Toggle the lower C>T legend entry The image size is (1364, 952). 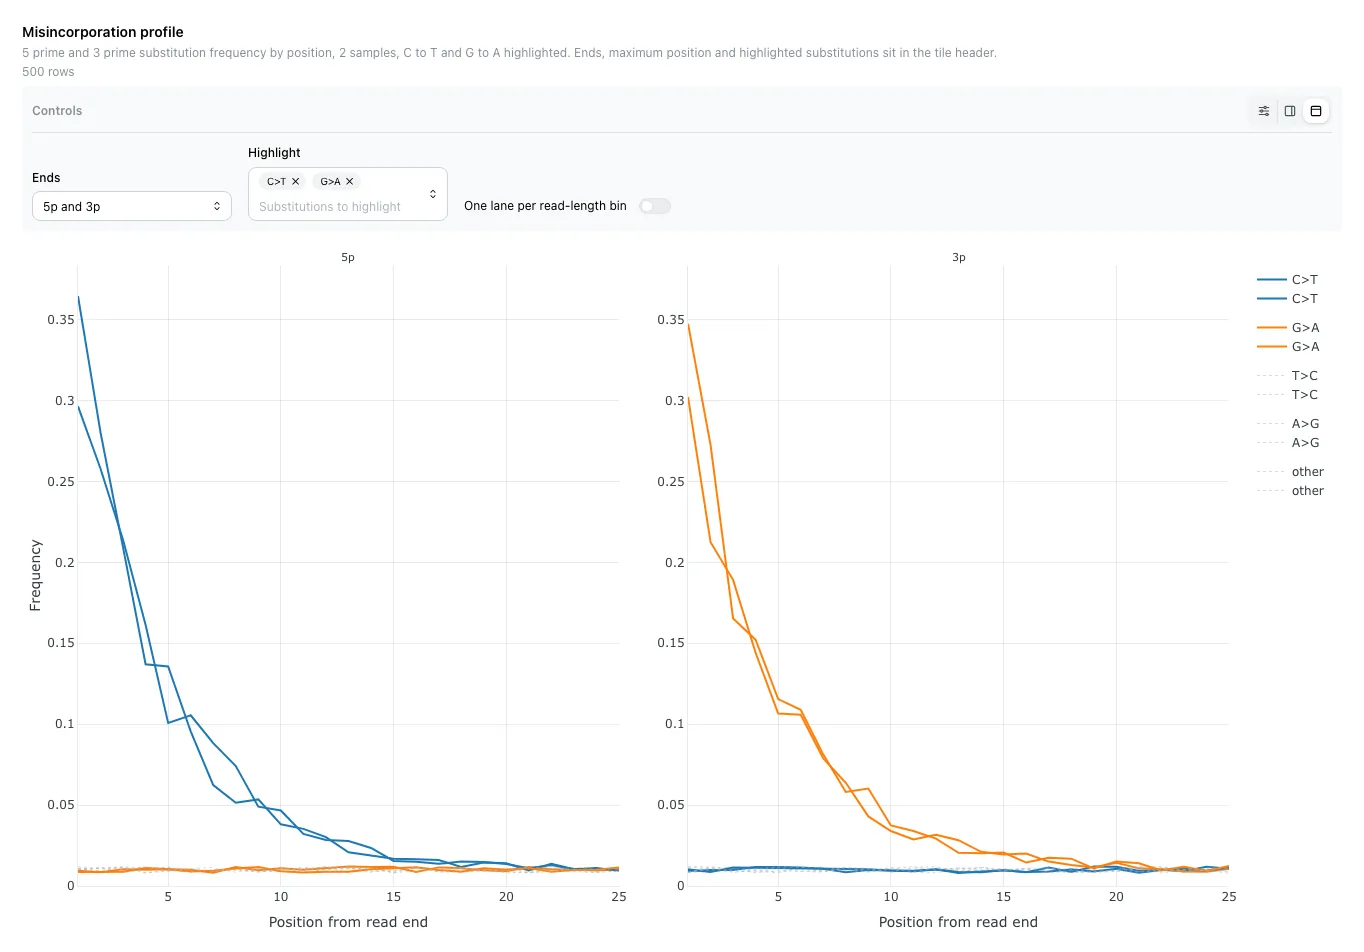click(x=1288, y=299)
